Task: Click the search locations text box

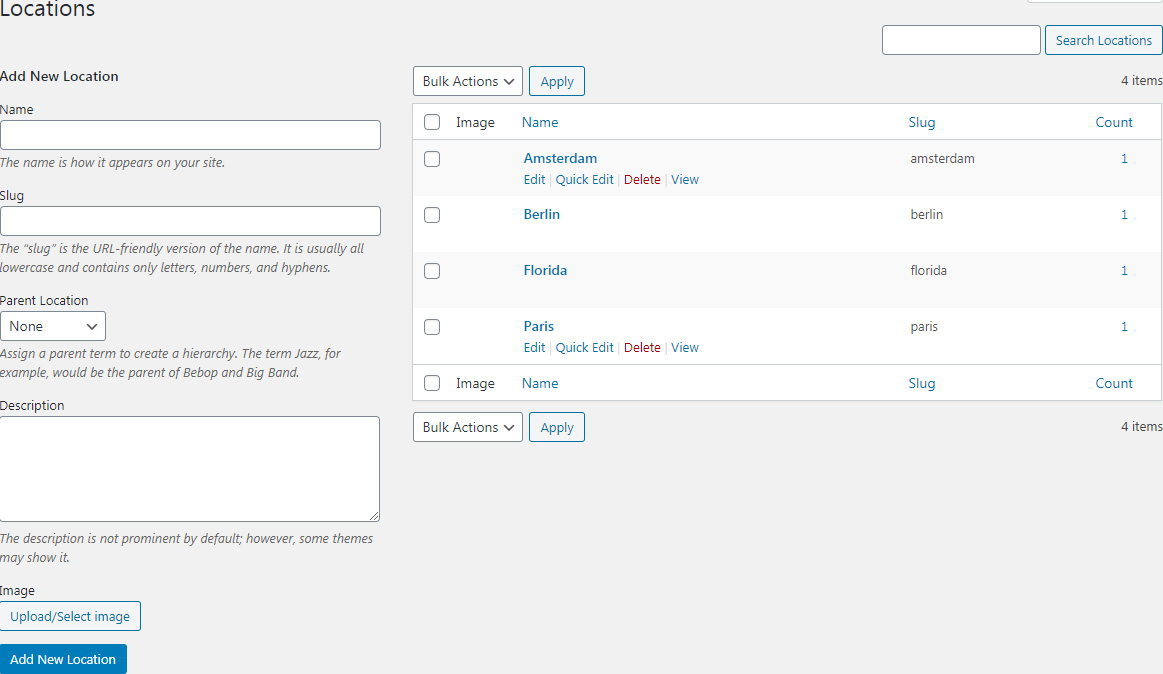Action: pos(961,40)
